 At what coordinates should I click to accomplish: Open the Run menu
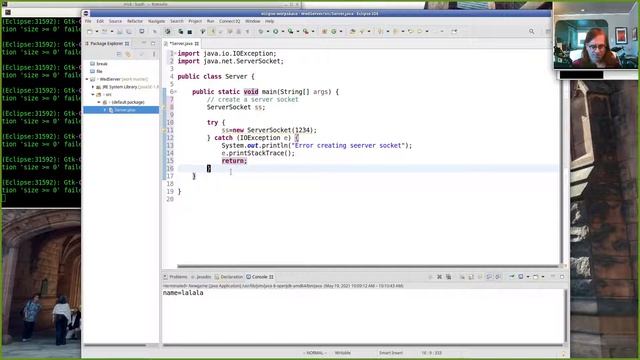pos(210,21)
